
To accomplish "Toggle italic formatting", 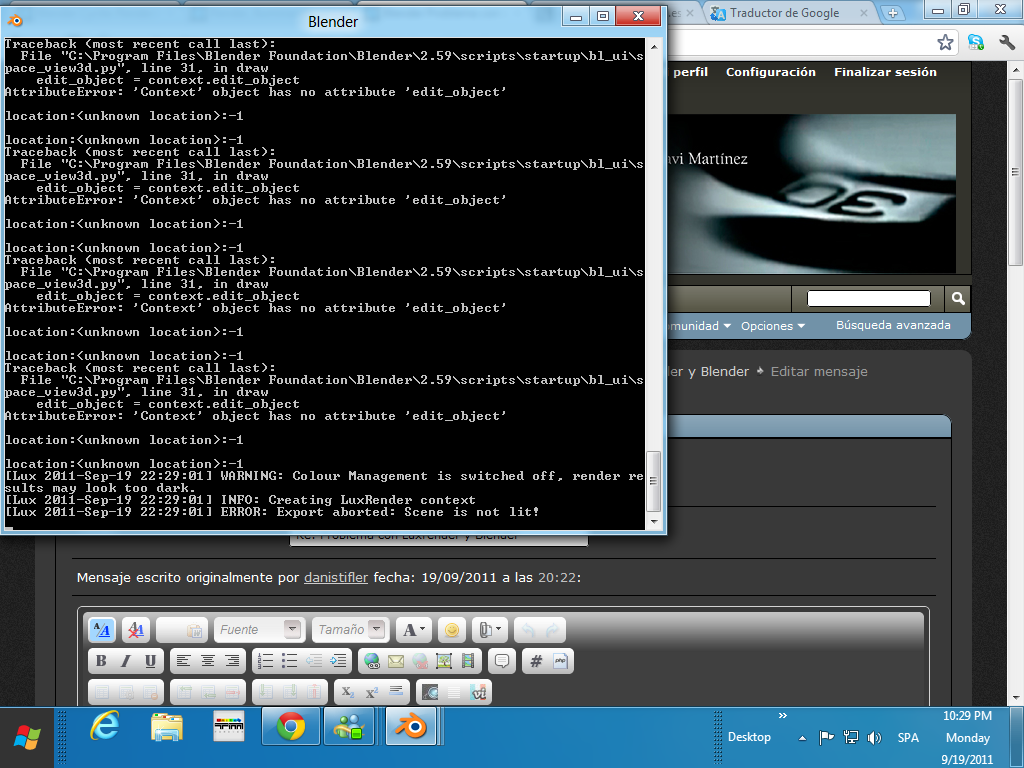I will (x=125, y=661).
